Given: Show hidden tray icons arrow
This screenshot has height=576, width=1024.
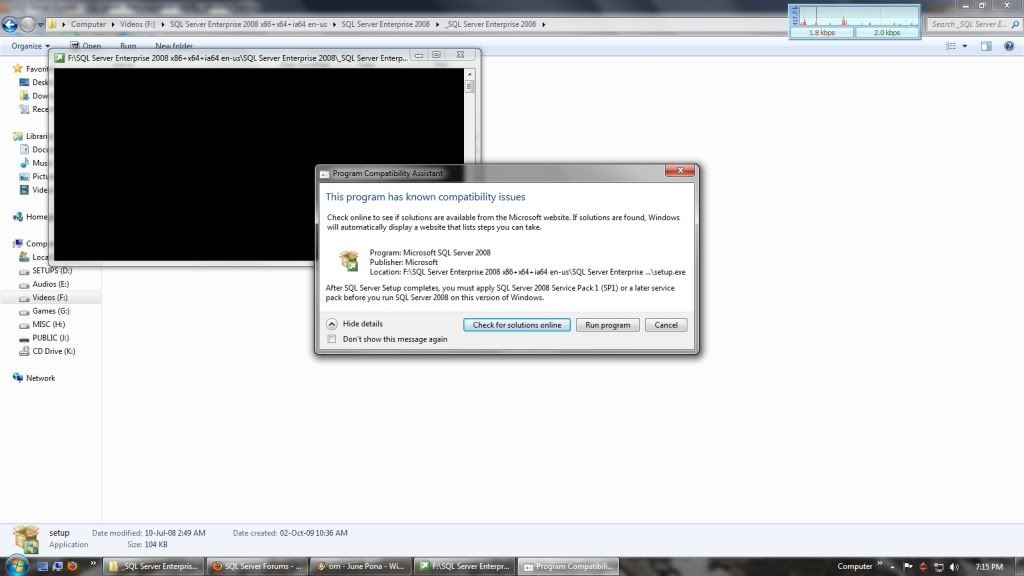Looking at the screenshot, I should [892, 567].
